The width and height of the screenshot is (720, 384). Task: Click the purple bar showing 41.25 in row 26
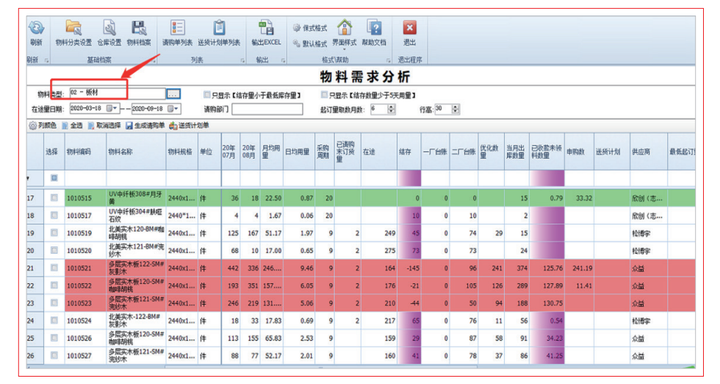[547, 356]
